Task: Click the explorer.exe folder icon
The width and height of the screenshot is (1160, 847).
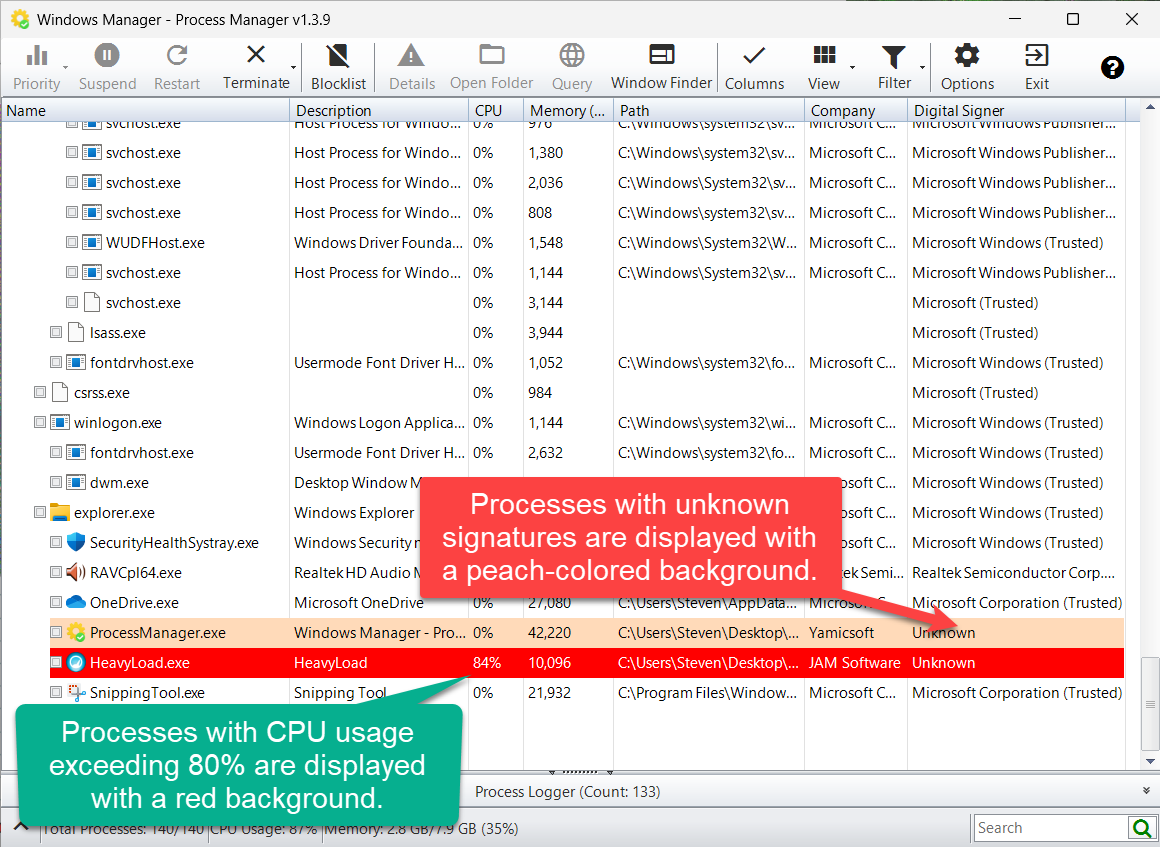Action: [x=59, y=512]
